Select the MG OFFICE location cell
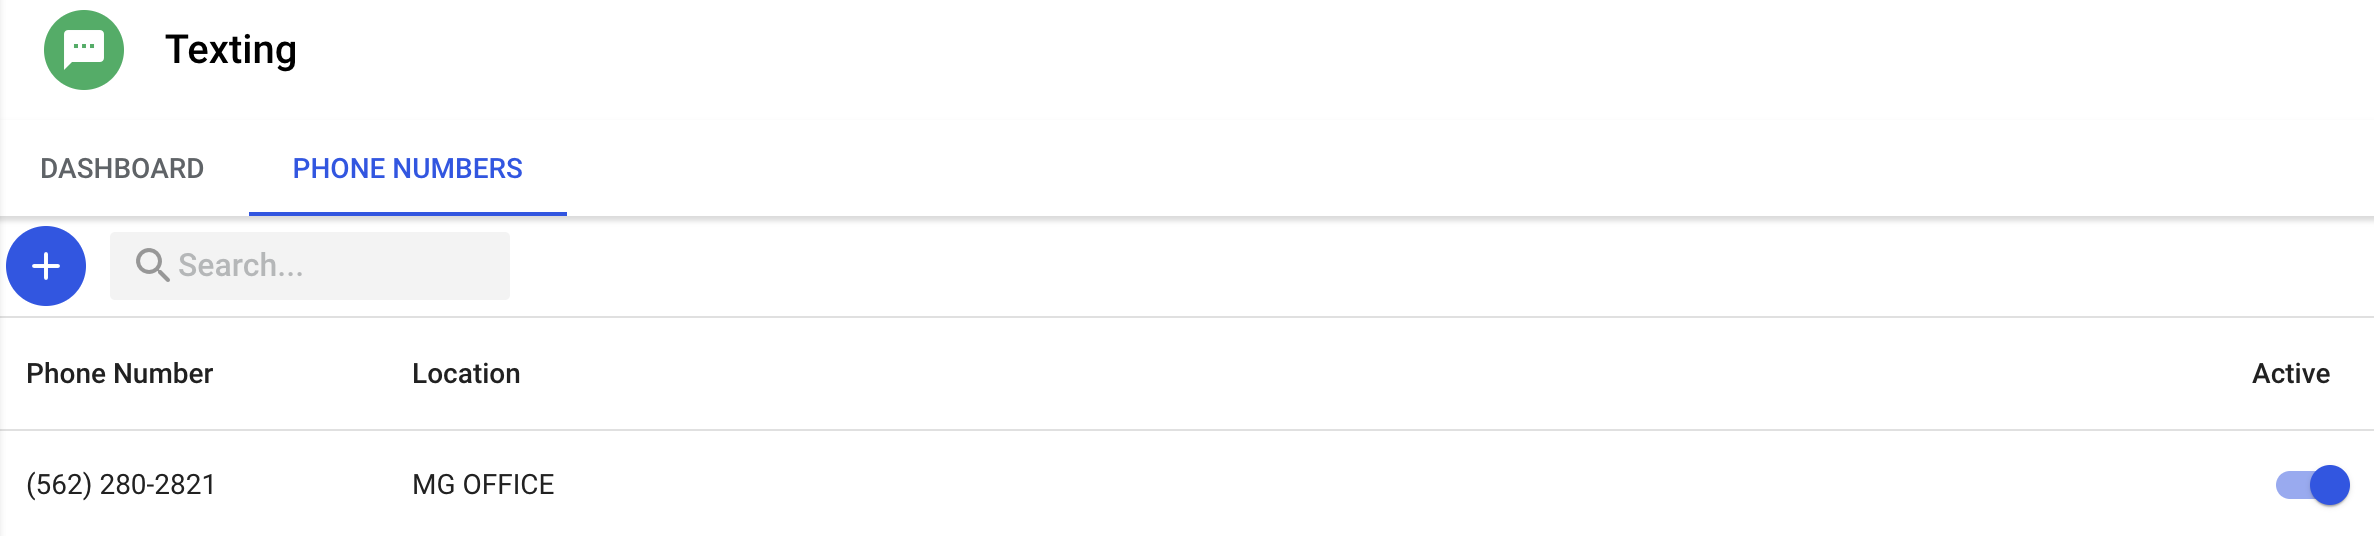This screenshot has height=536, width=2374. point(483,485)
